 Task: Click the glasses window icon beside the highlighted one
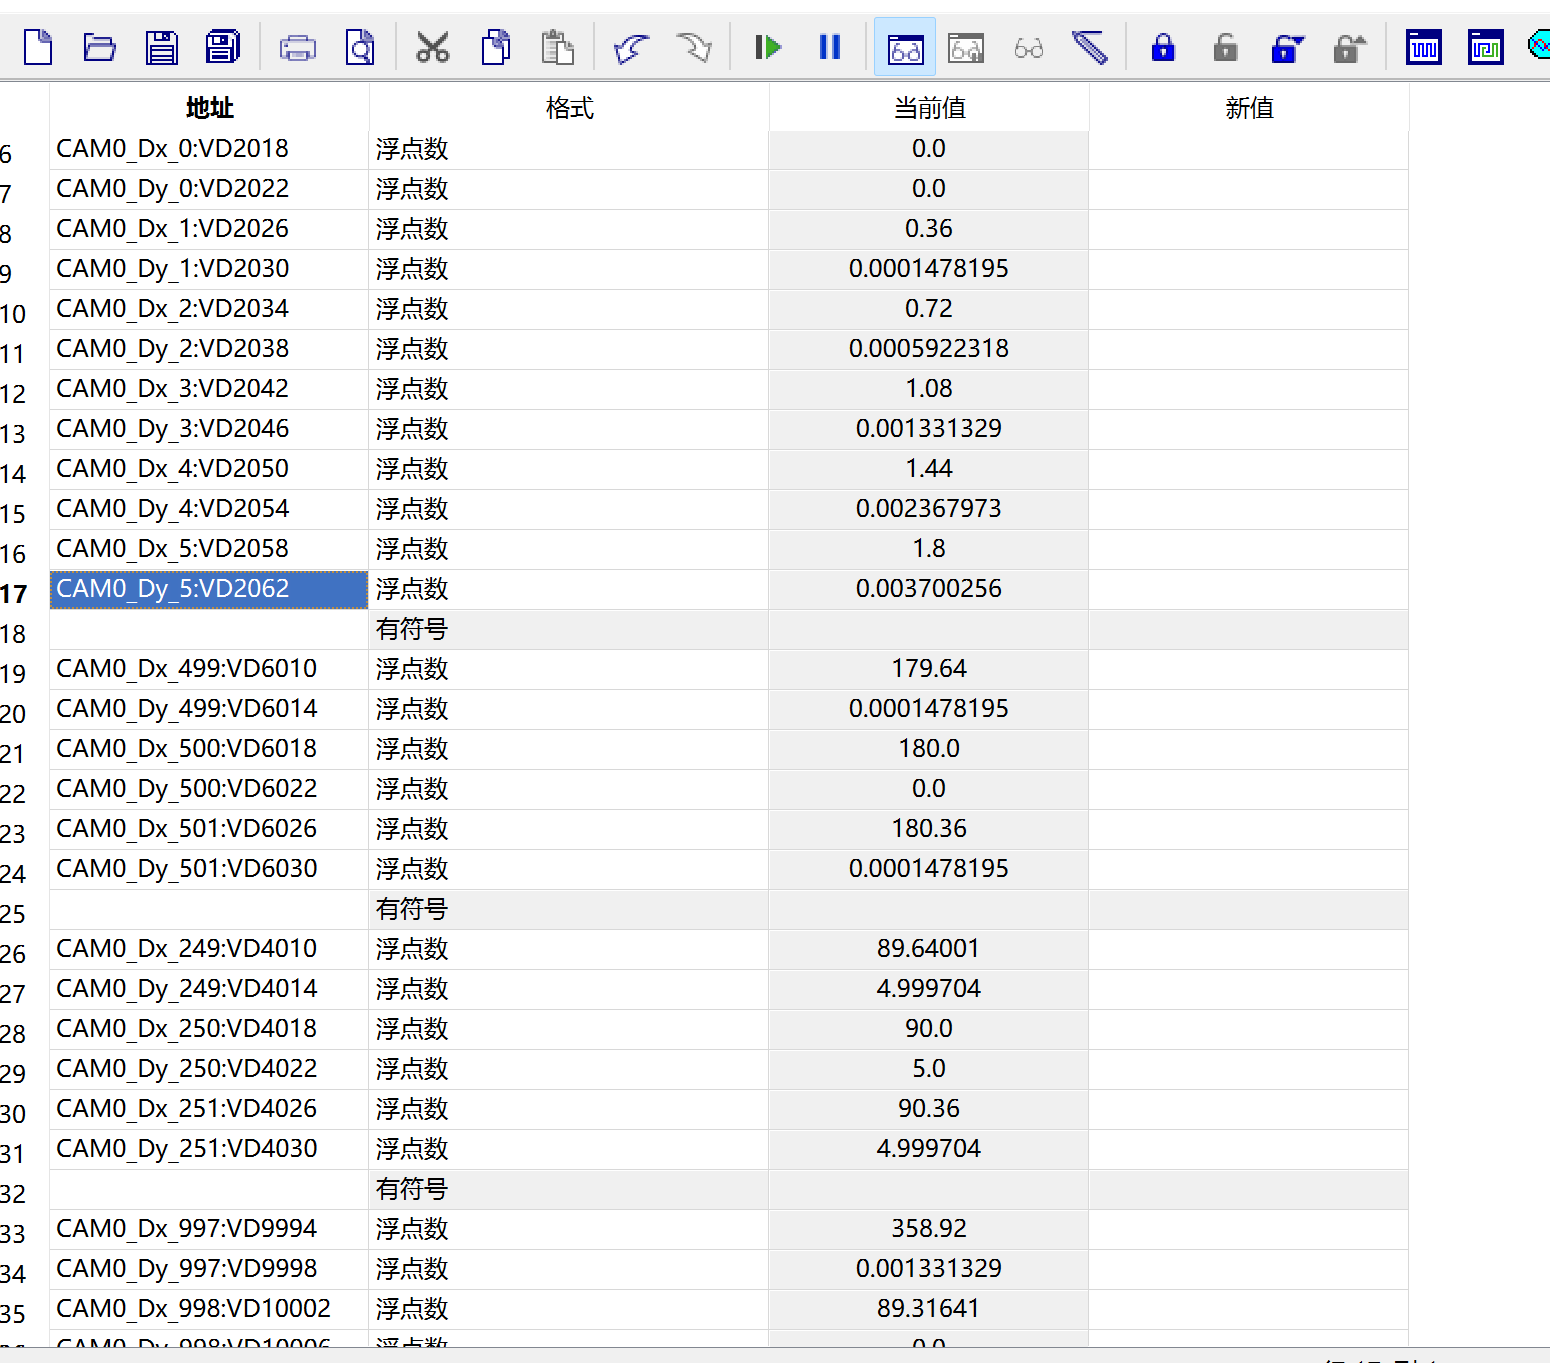[966, 47]
